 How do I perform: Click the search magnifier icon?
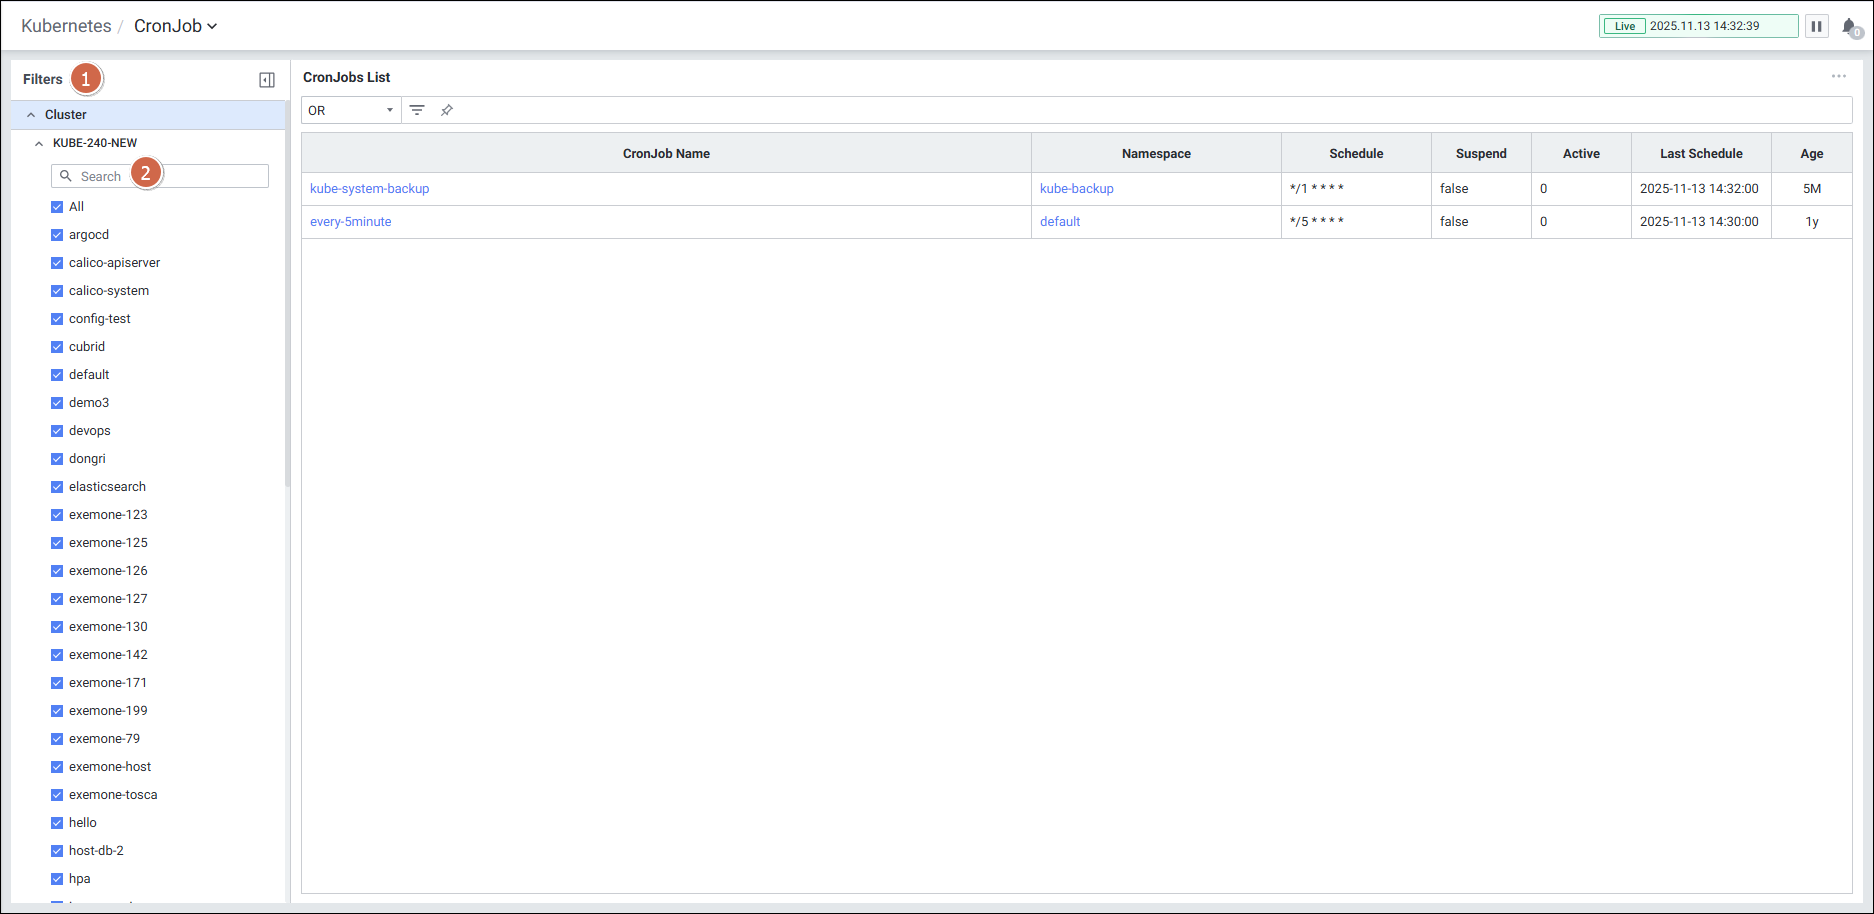tap(66, 176)
